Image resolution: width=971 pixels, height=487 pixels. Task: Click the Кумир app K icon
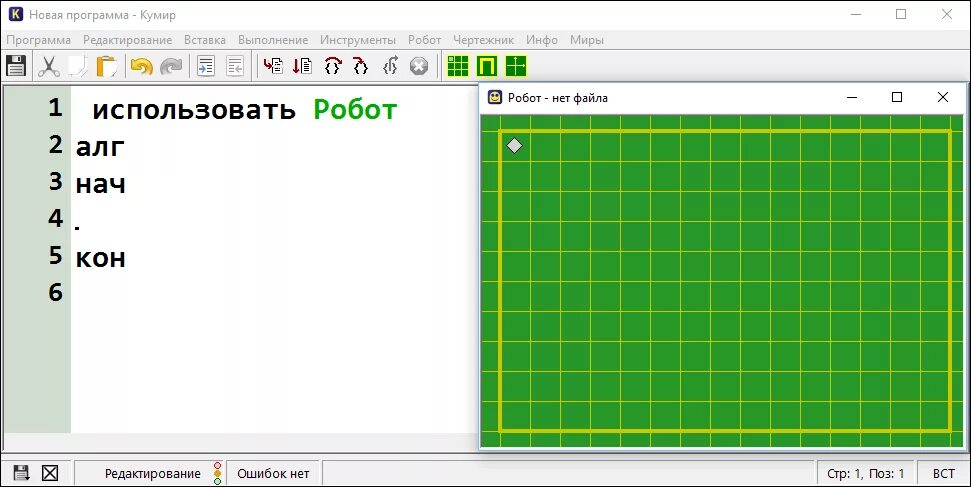coord(16,14)
